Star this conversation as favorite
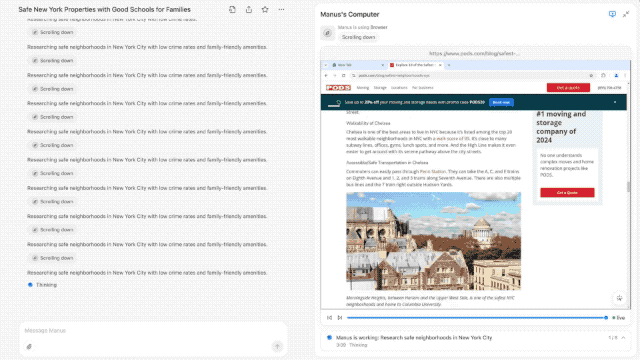 [265, 9]
